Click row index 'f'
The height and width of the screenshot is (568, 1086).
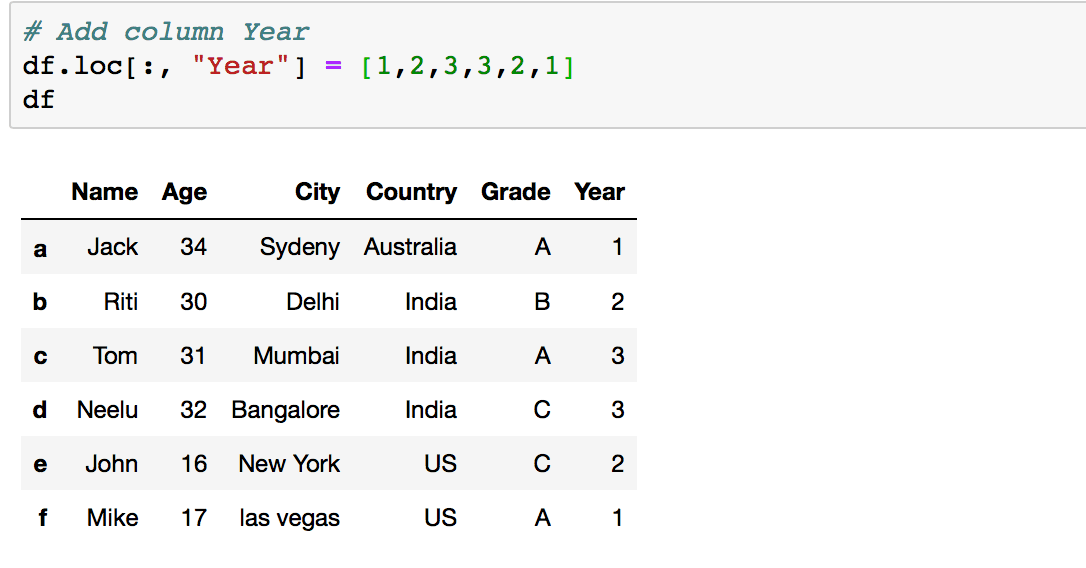42,517
